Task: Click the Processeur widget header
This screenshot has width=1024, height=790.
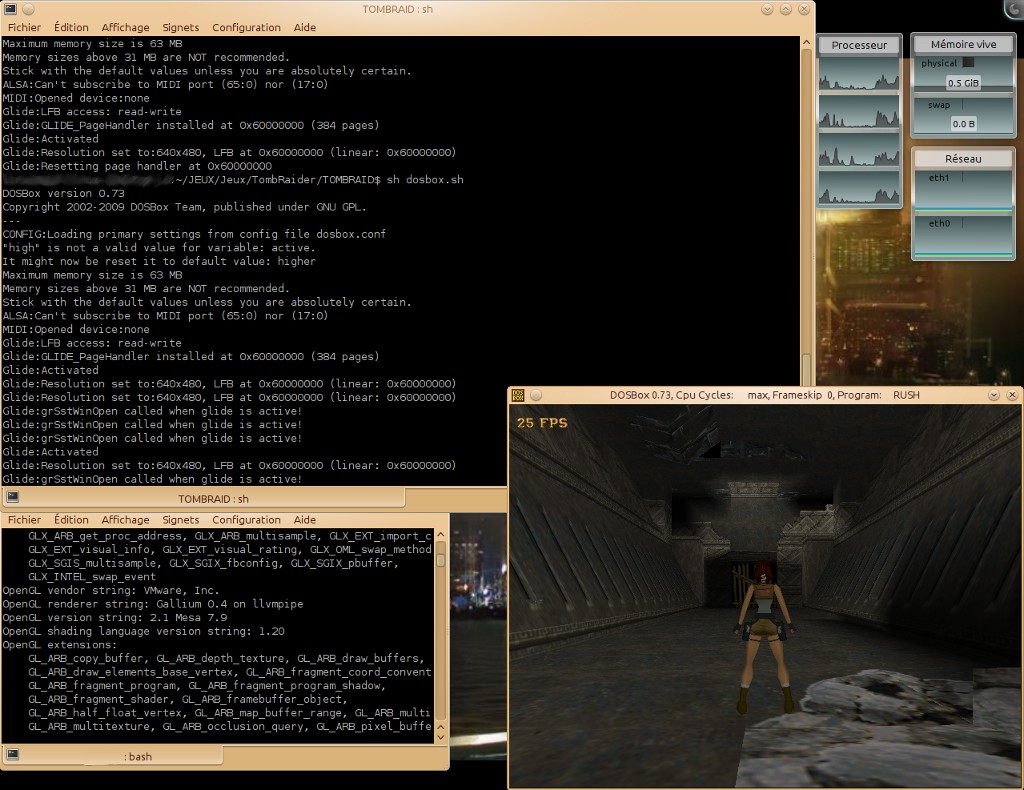Action: pyautogui.click(x=859, y=45)
